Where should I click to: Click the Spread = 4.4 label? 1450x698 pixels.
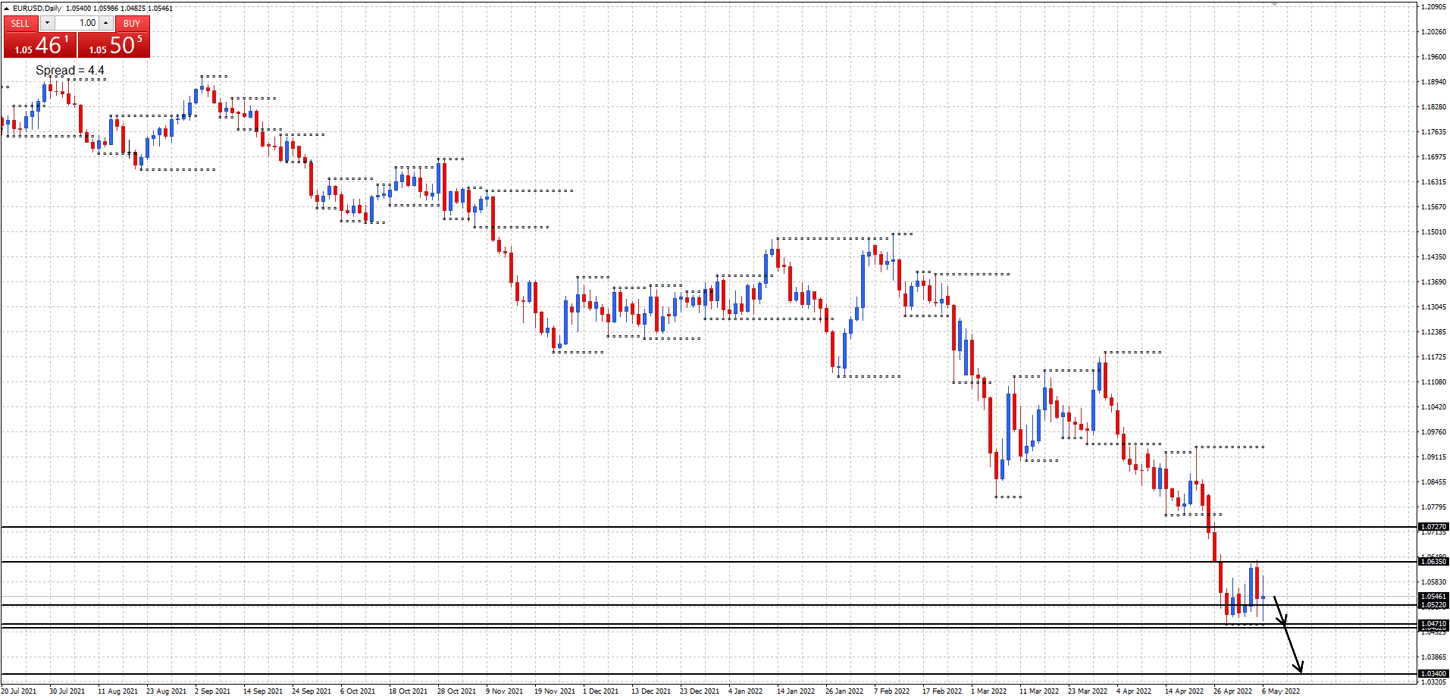click(70, 71)
